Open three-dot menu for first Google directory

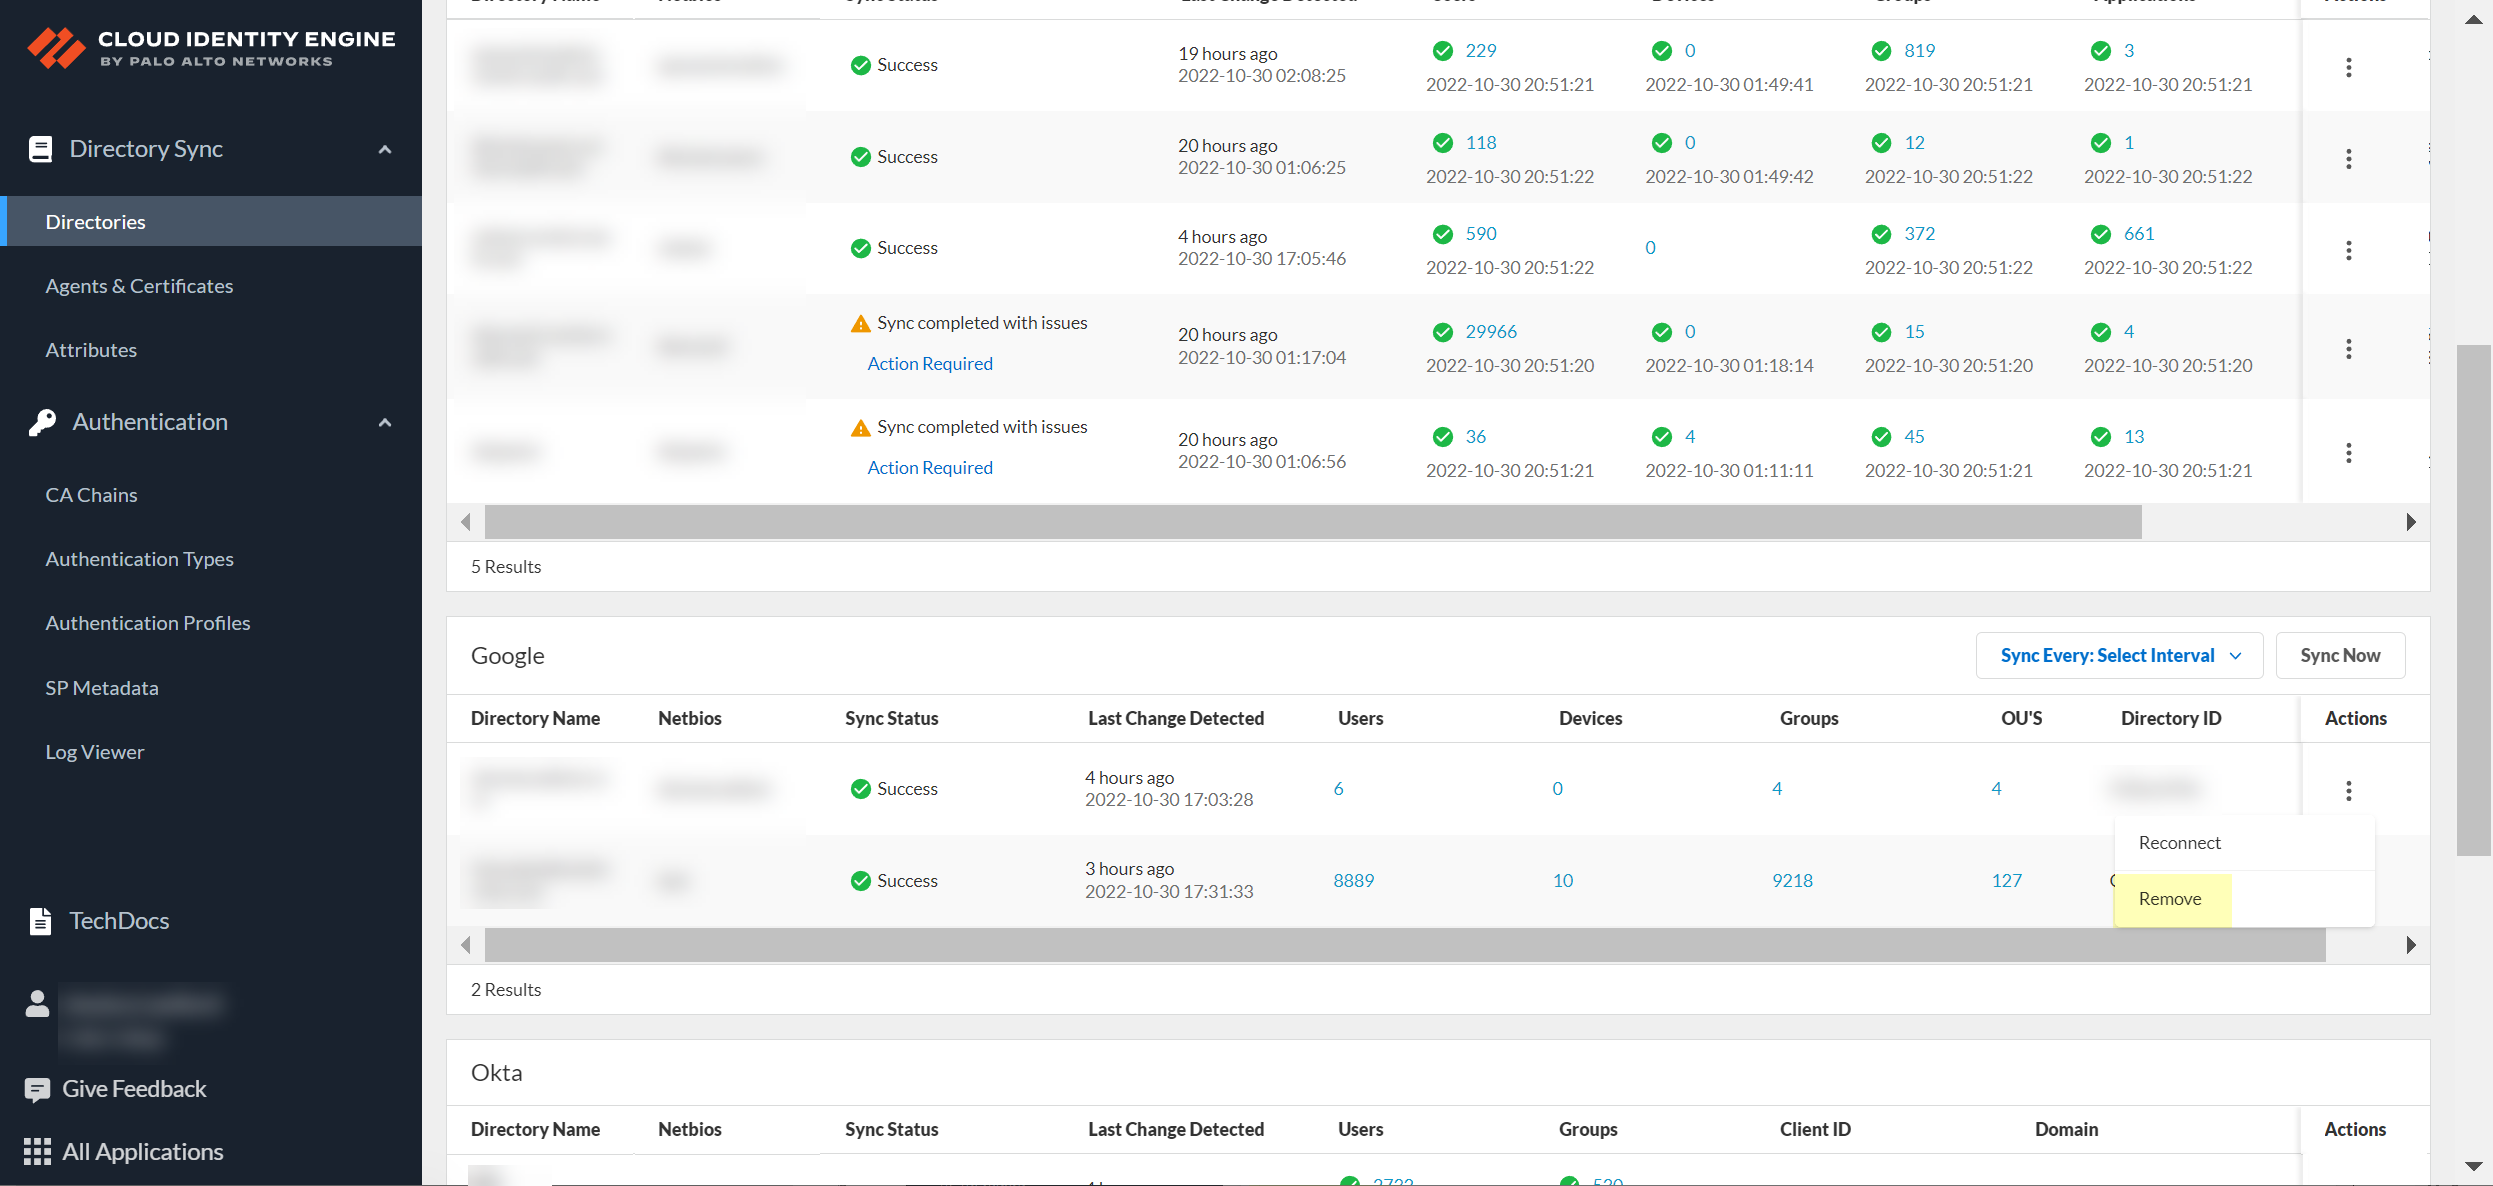pos(2348,791)
